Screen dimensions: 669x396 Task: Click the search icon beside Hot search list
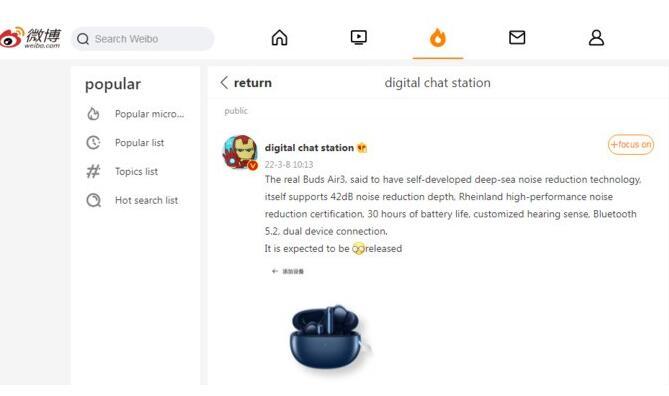click(93, 200)
